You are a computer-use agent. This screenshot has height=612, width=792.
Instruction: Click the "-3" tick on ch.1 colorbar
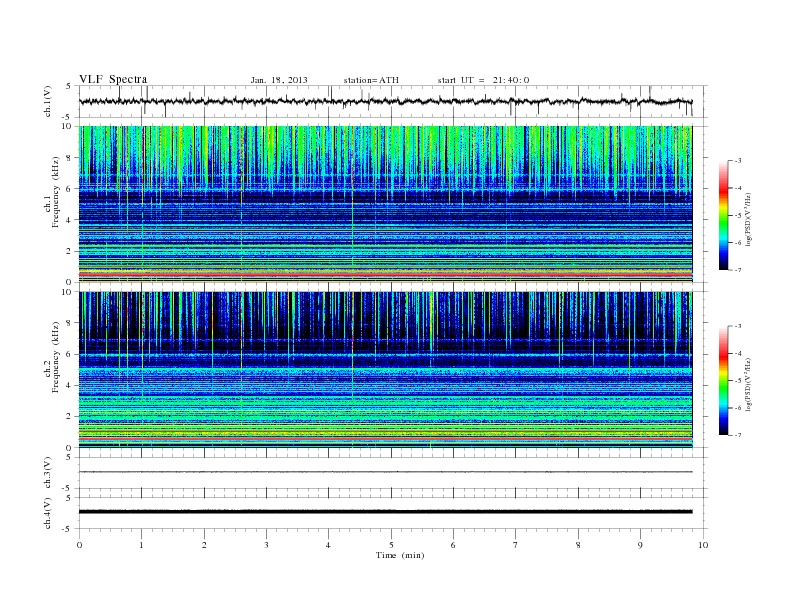point(737,161)
